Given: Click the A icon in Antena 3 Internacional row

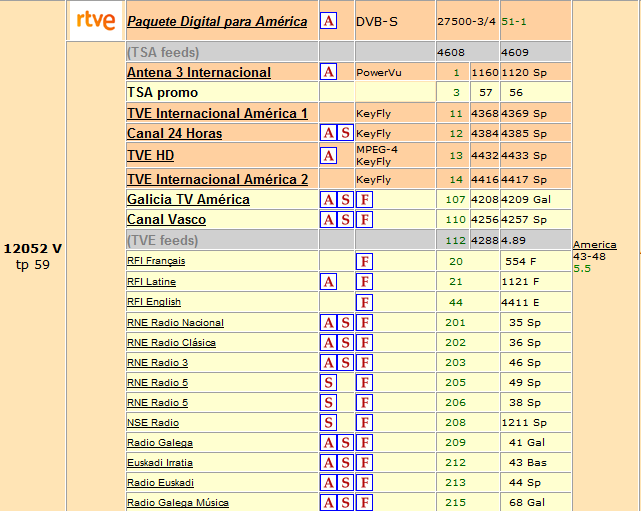Looking at the screenshot, I should (328, 72).
